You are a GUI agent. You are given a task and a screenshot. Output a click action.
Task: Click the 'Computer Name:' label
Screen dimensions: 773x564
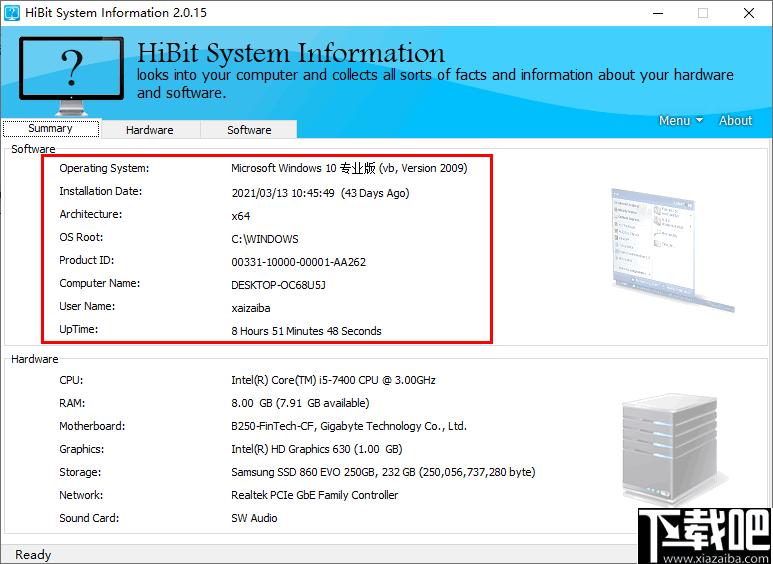coord(100,283)
